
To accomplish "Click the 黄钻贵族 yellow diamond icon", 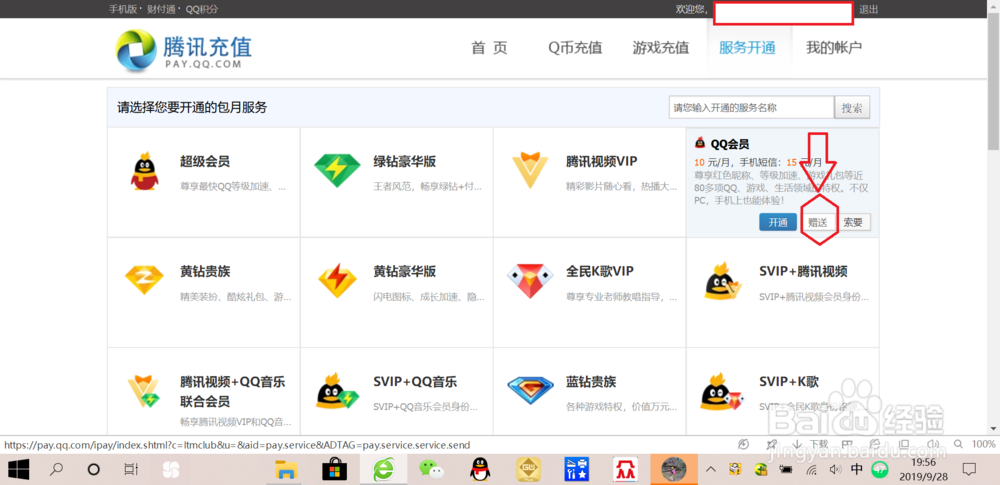I will pyautogui.click(x=144, y=280).
